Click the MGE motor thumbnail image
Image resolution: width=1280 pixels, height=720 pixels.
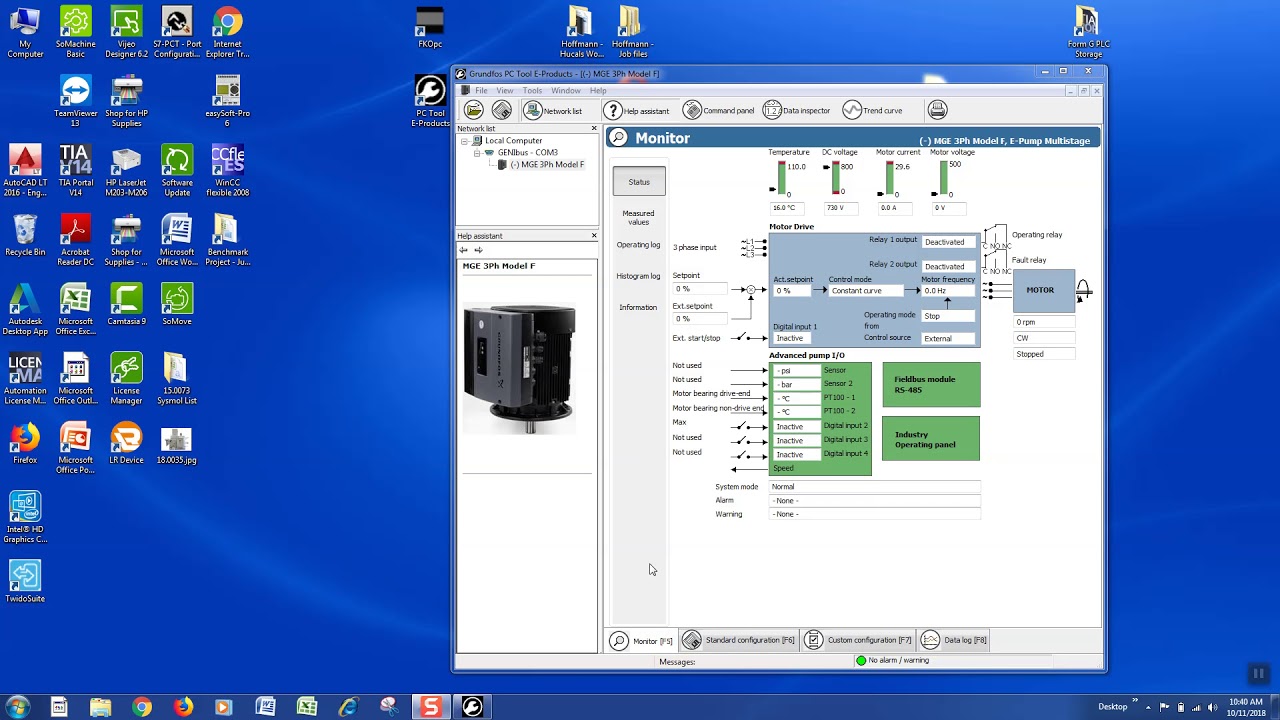pos(519,369)
